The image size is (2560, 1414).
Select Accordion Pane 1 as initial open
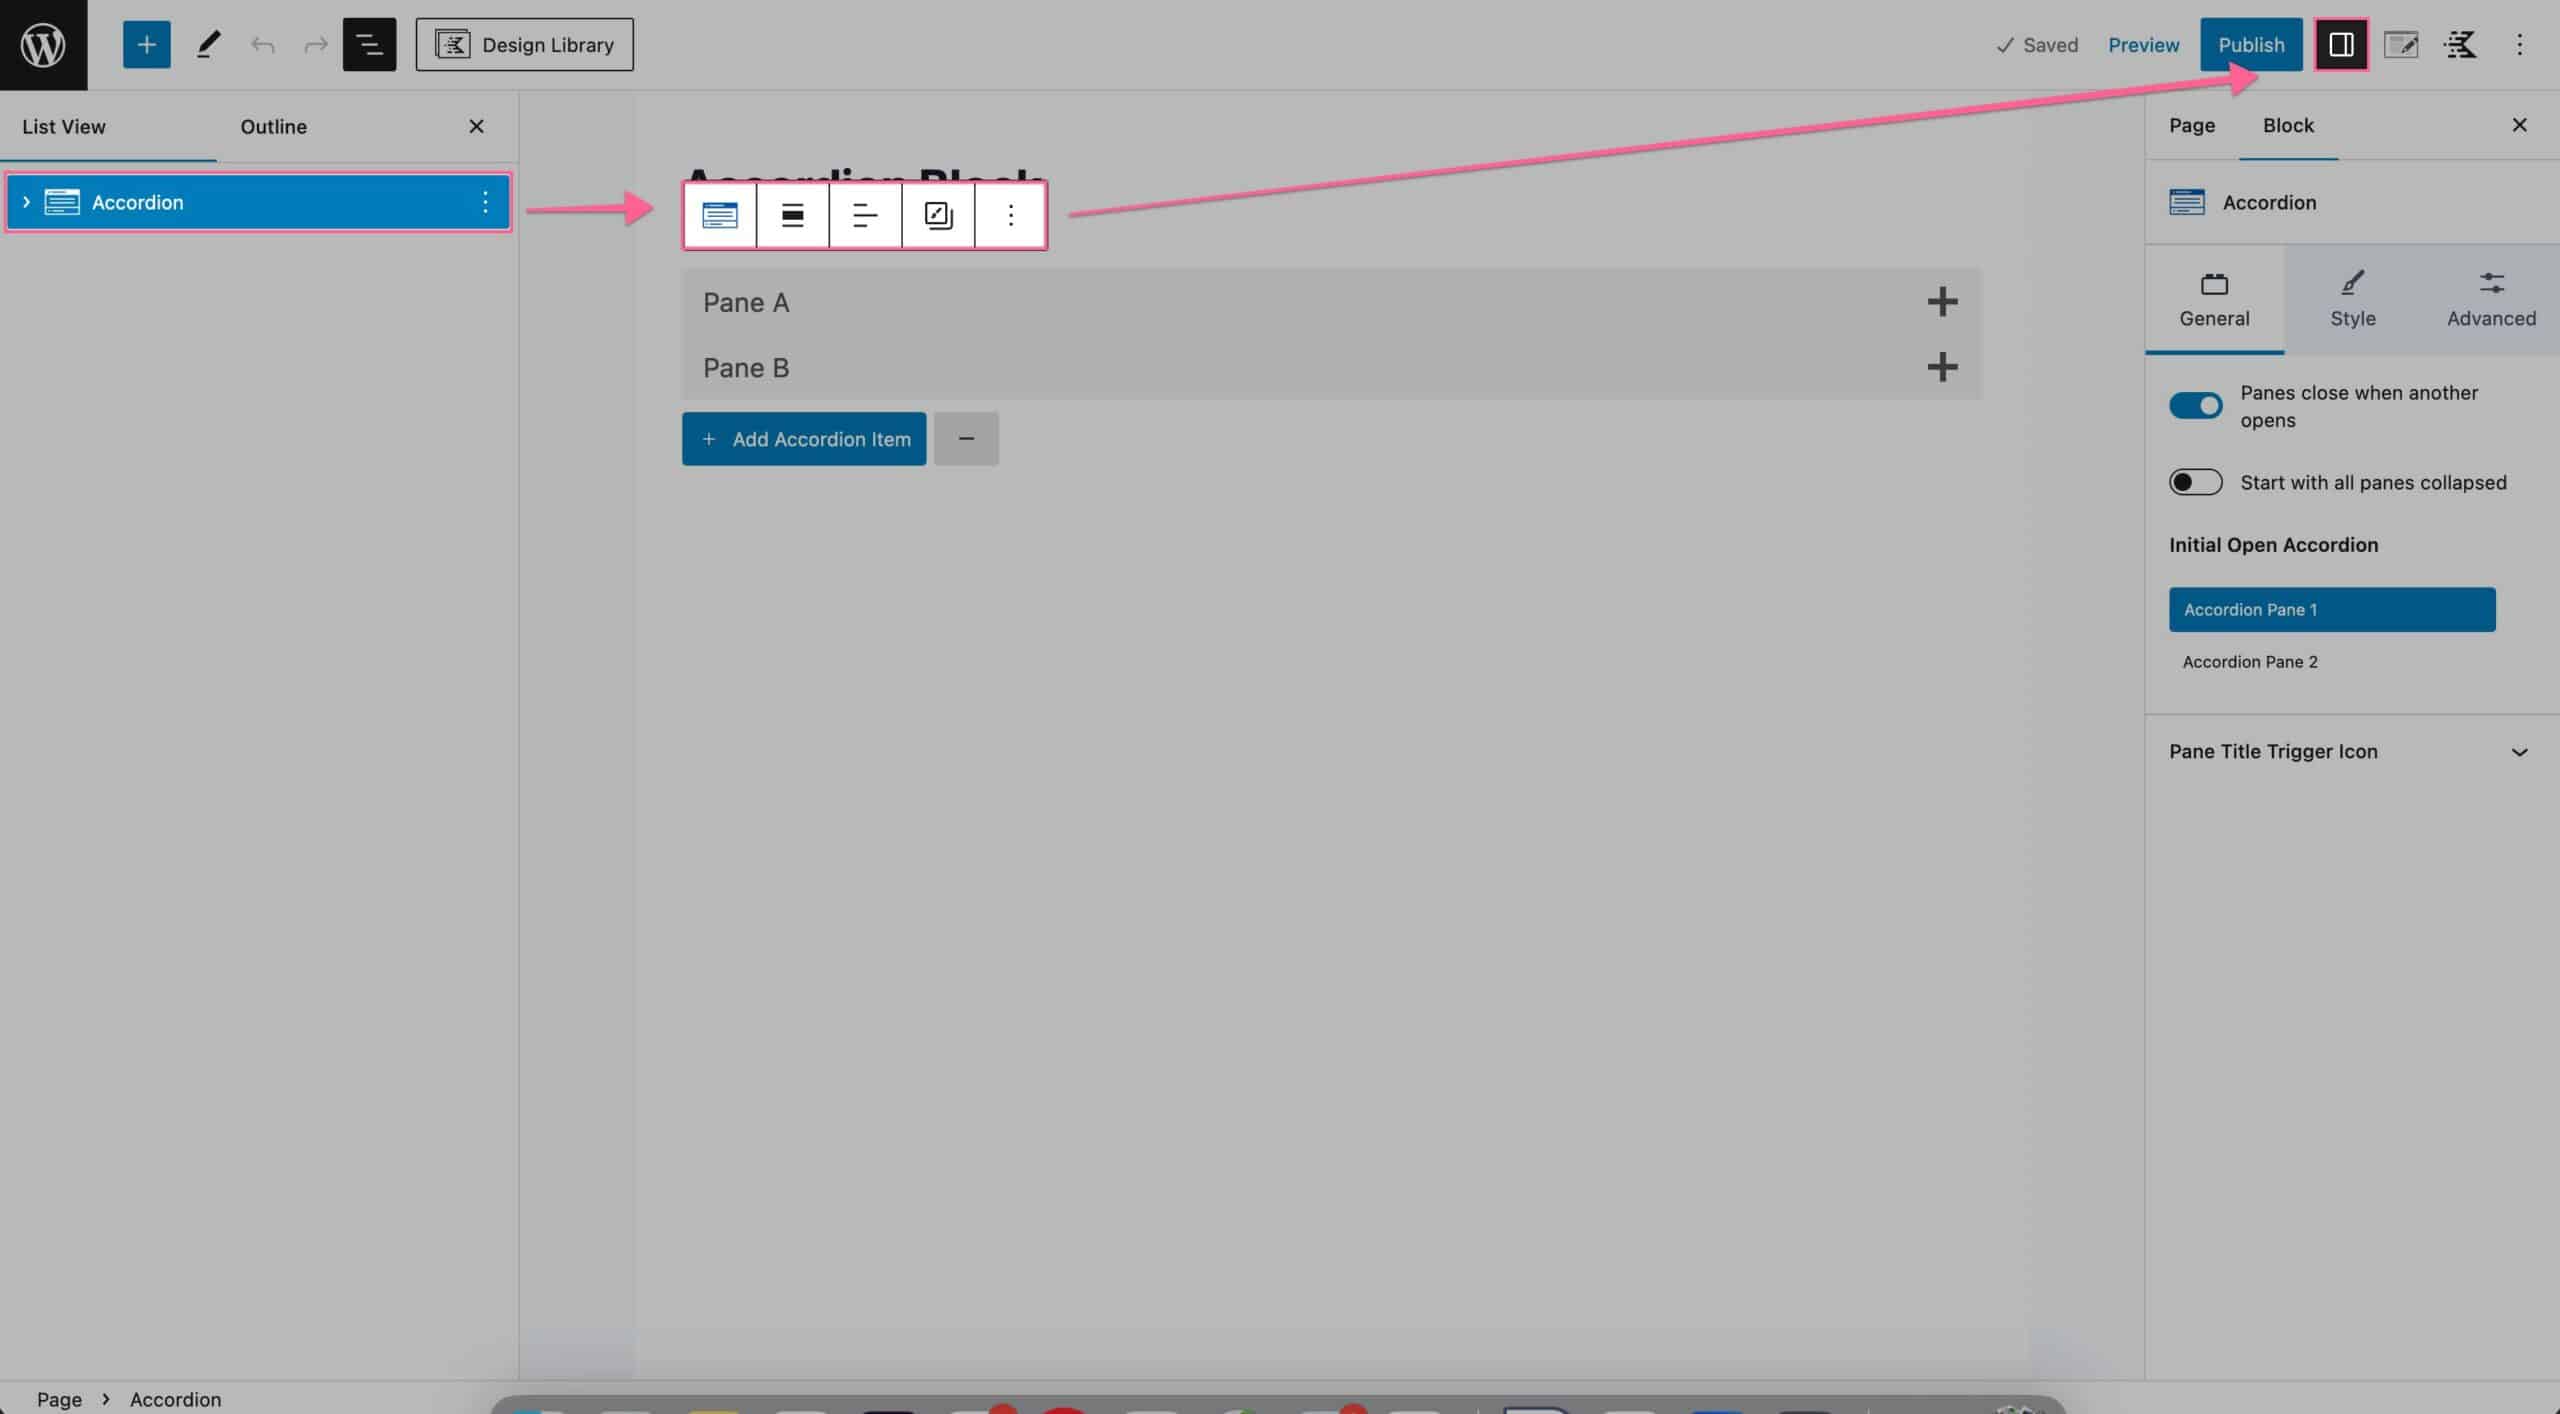click(2332, 609)
